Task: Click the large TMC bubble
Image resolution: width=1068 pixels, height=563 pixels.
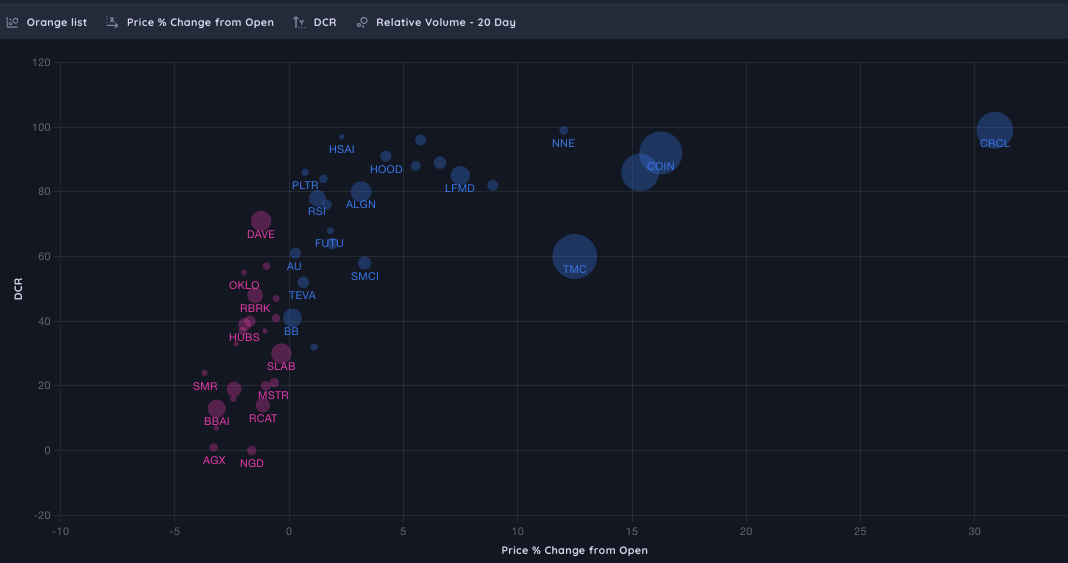Action: (574, 257)
